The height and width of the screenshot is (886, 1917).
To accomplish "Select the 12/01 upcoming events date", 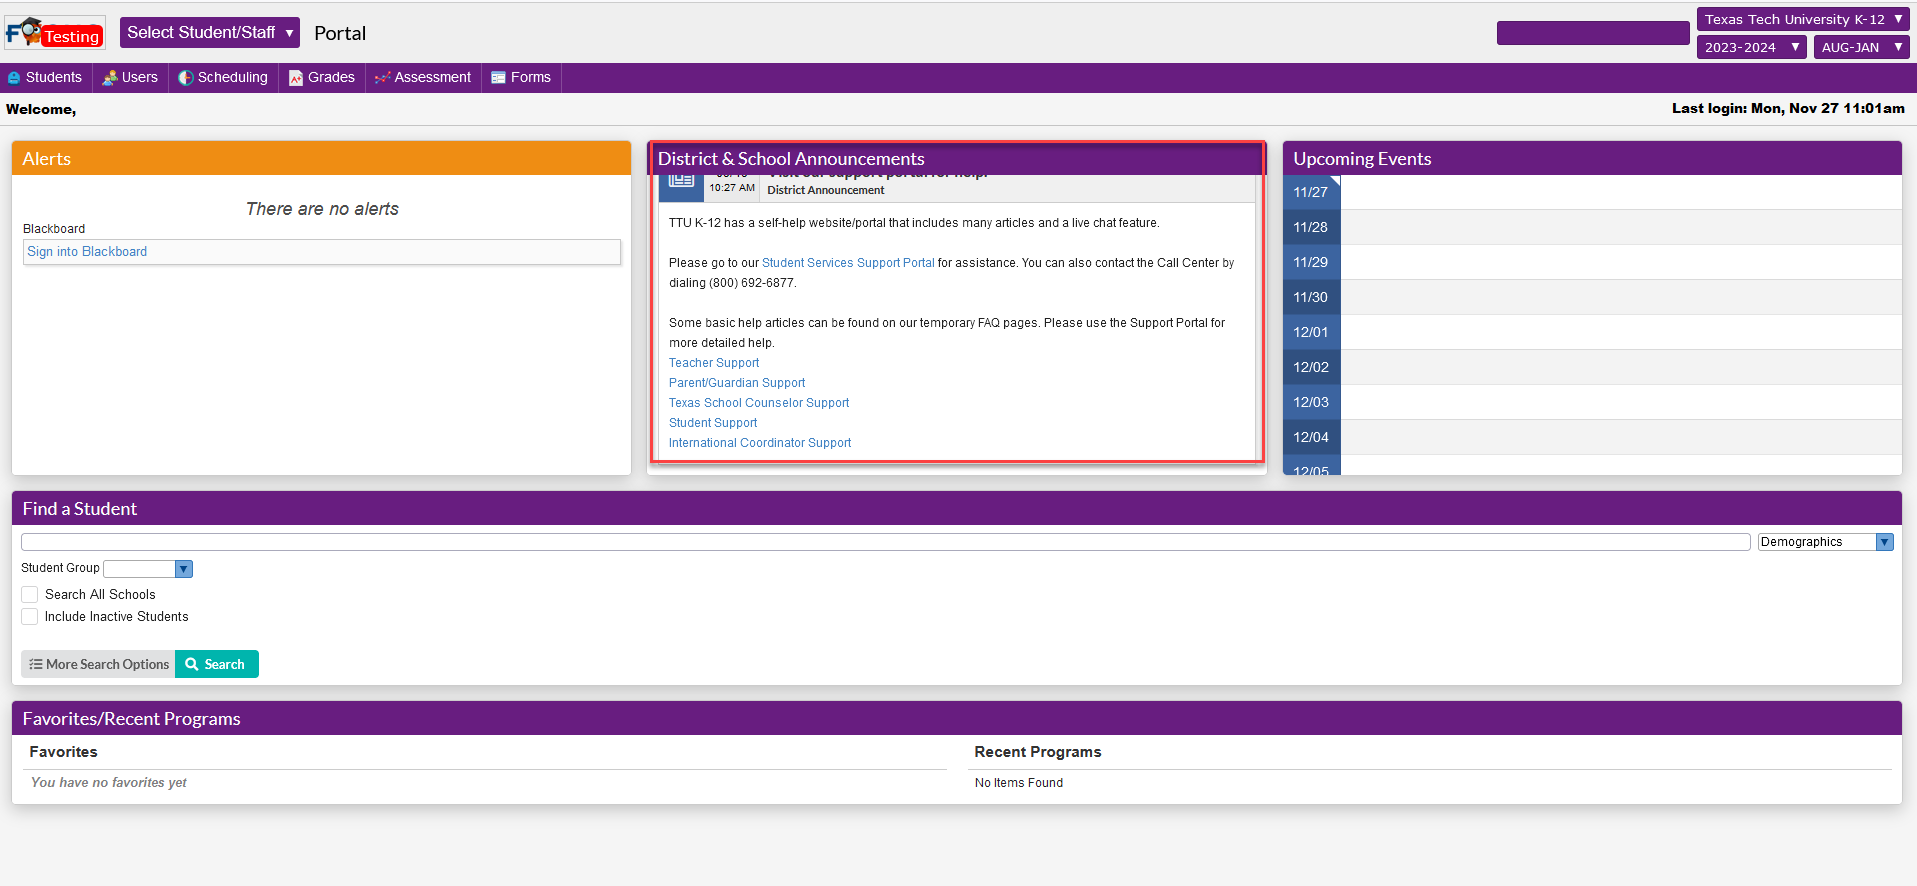I will (x=1311, y=332).
